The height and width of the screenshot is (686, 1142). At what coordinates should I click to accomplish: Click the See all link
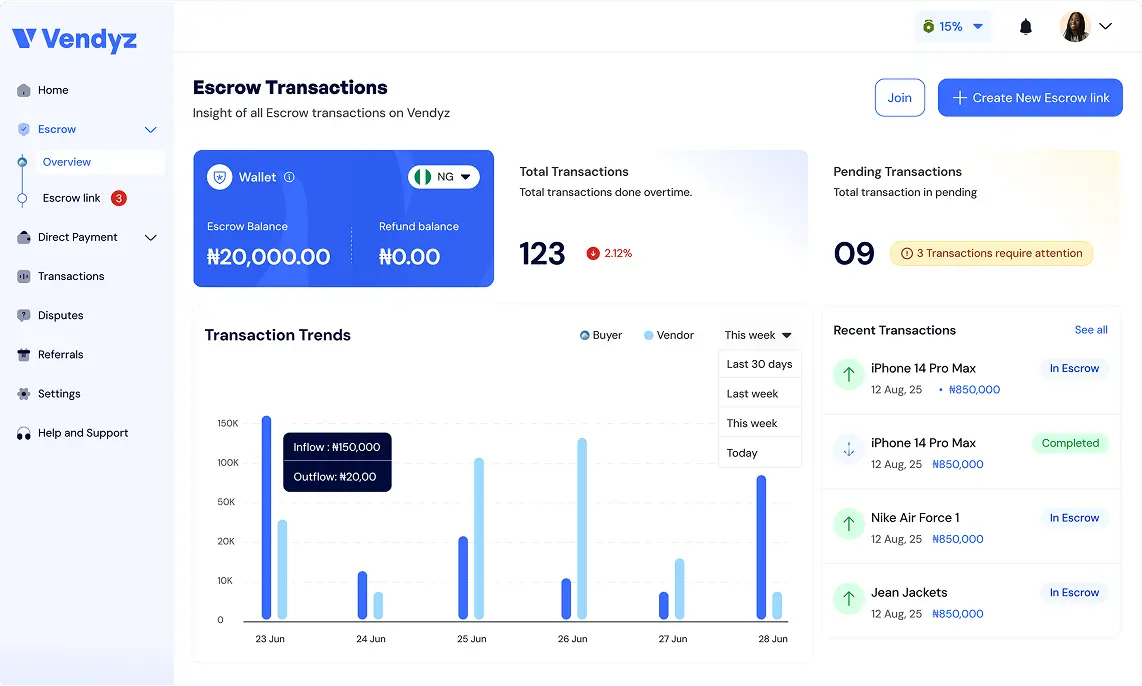(x=1090, y=330)
